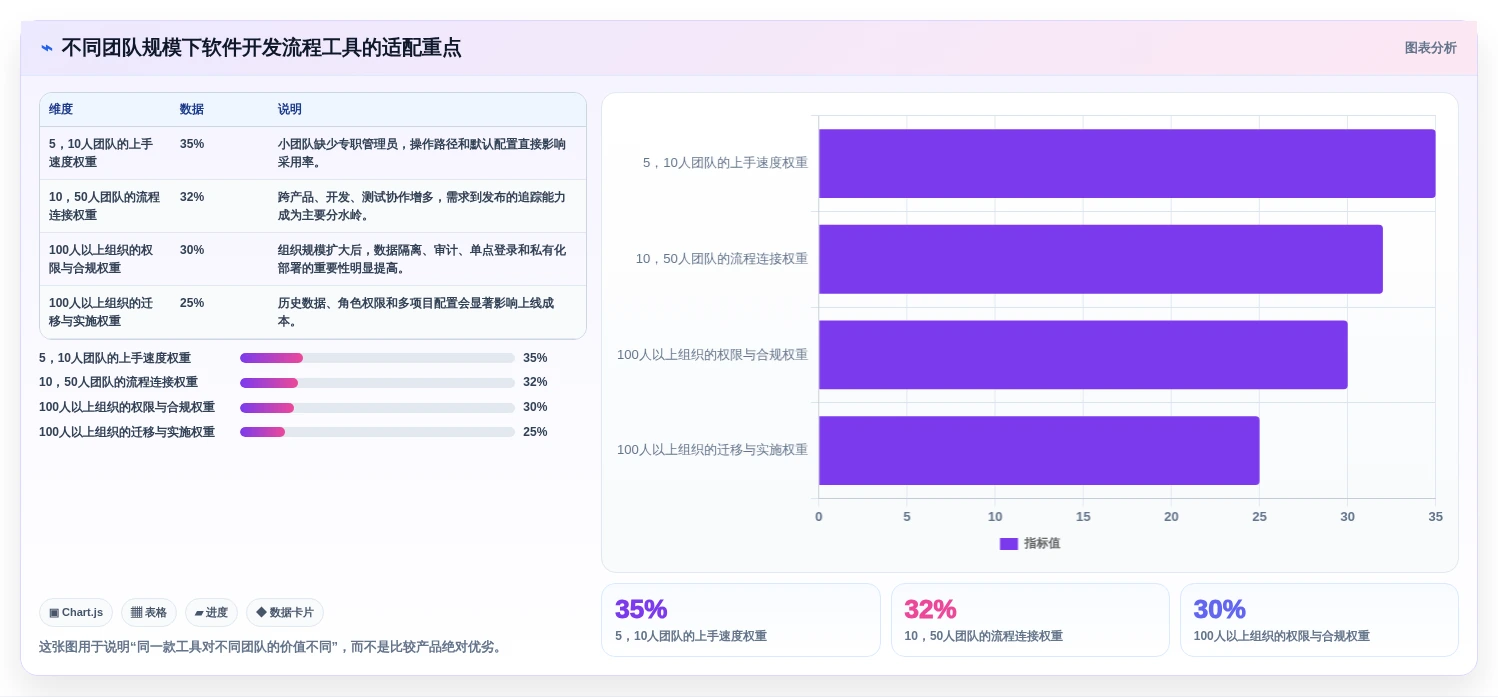The width and height of the screenshot is (1498, 697).
Task: Click the 32% progress bar for 10，50人团队
Action: tap(377, 382)
